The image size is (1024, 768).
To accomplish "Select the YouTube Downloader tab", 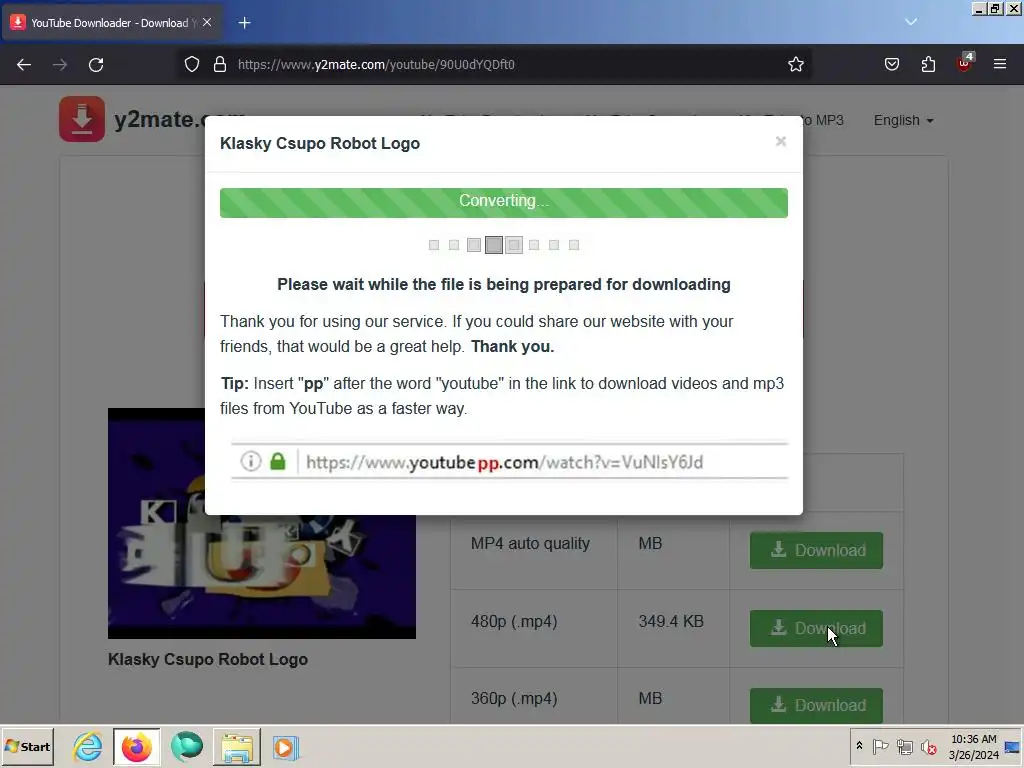I will (111, 23).
